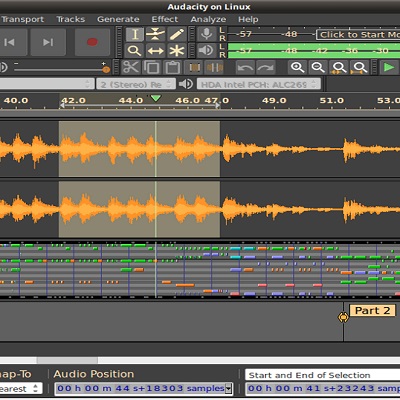Click left edge marker of timeline selection

[x=62, y=105]
